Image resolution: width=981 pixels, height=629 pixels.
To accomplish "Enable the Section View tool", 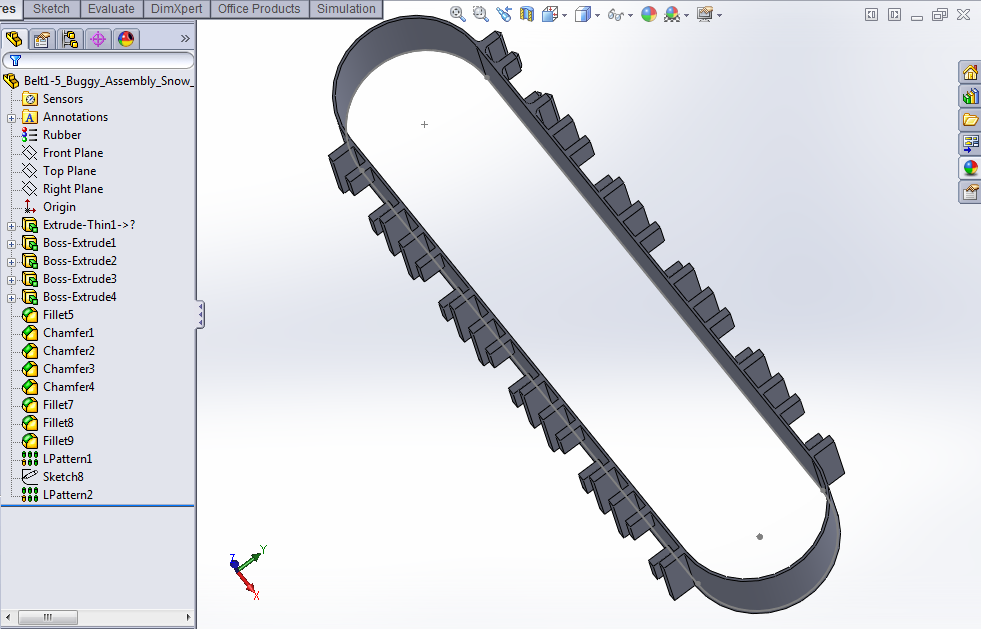I will click(x=526, y=15).
